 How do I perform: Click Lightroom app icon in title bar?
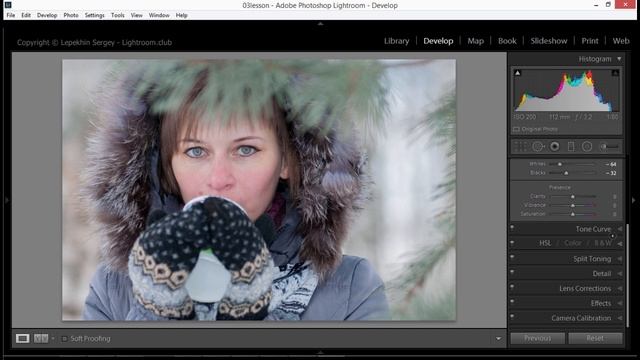pyautogui.click(x=7, y=5)
